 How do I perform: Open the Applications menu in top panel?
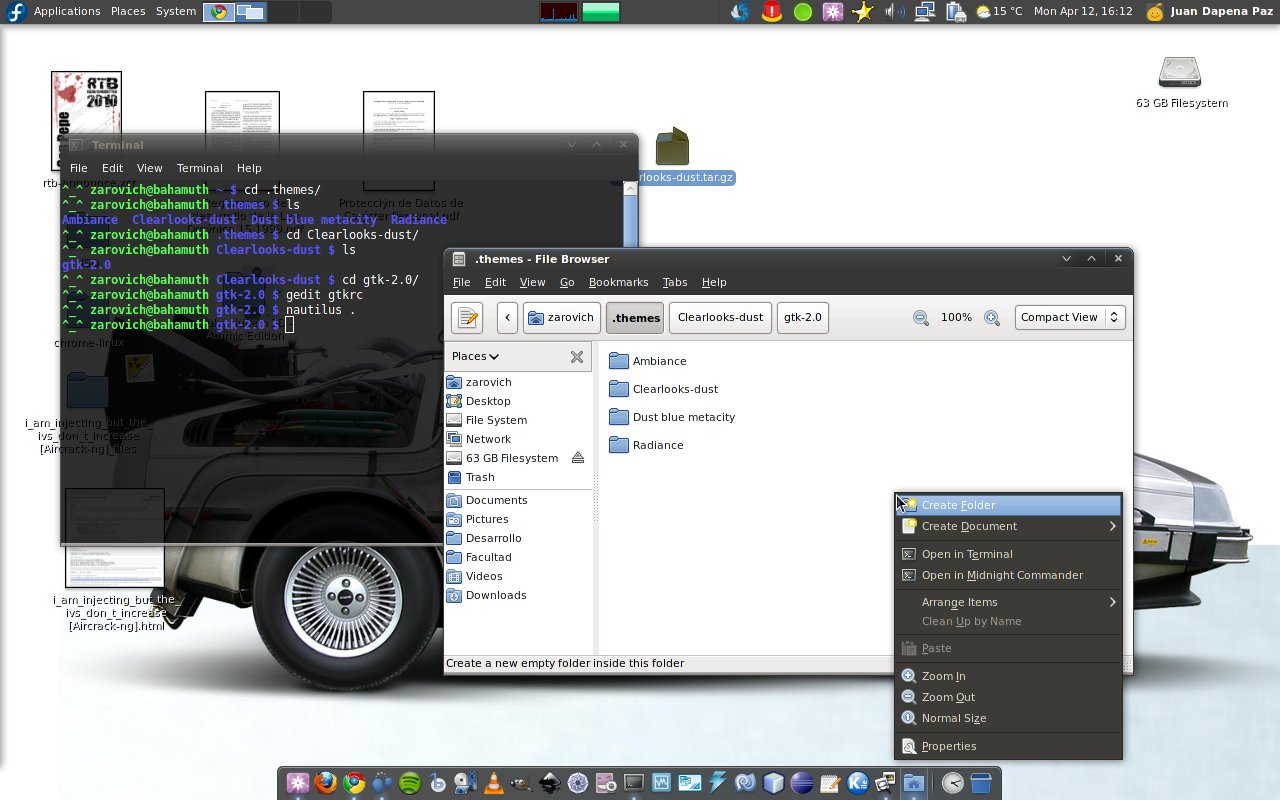pos(67,11)
